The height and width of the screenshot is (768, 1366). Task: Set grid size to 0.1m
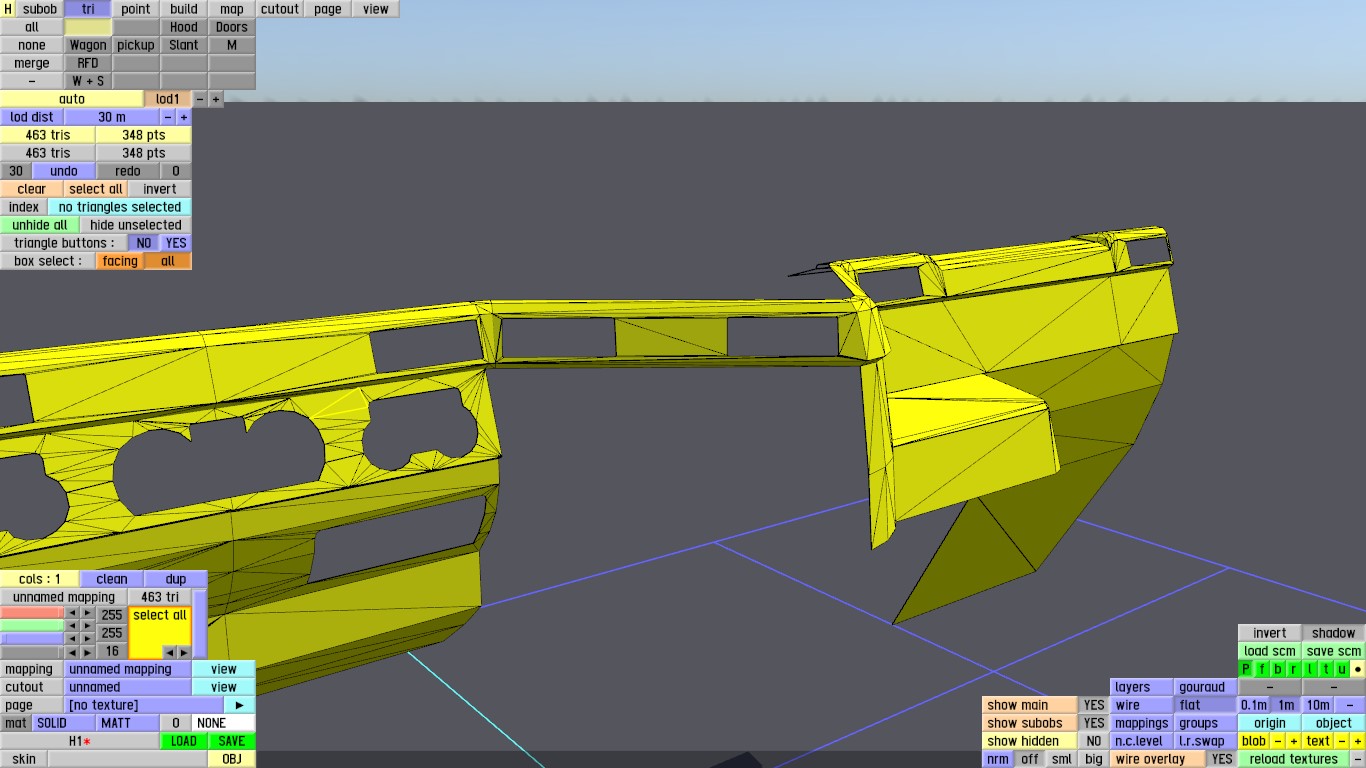click(1254, 705)
